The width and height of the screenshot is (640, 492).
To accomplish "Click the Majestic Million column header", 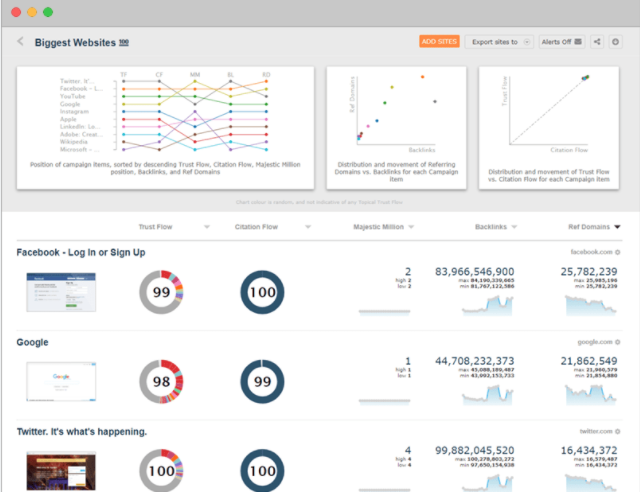I will pos(378,227).
